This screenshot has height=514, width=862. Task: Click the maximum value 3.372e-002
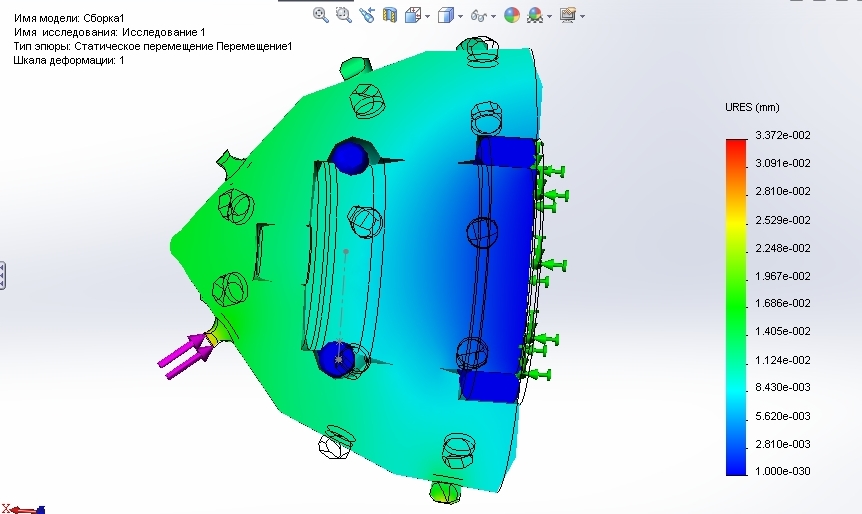[783, 135]
